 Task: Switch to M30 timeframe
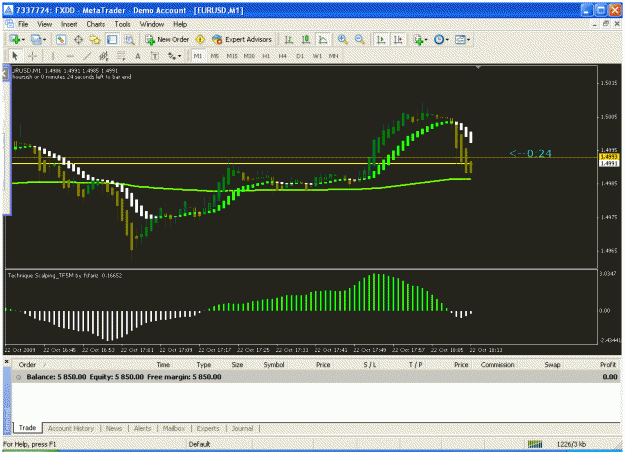point(249,56)
